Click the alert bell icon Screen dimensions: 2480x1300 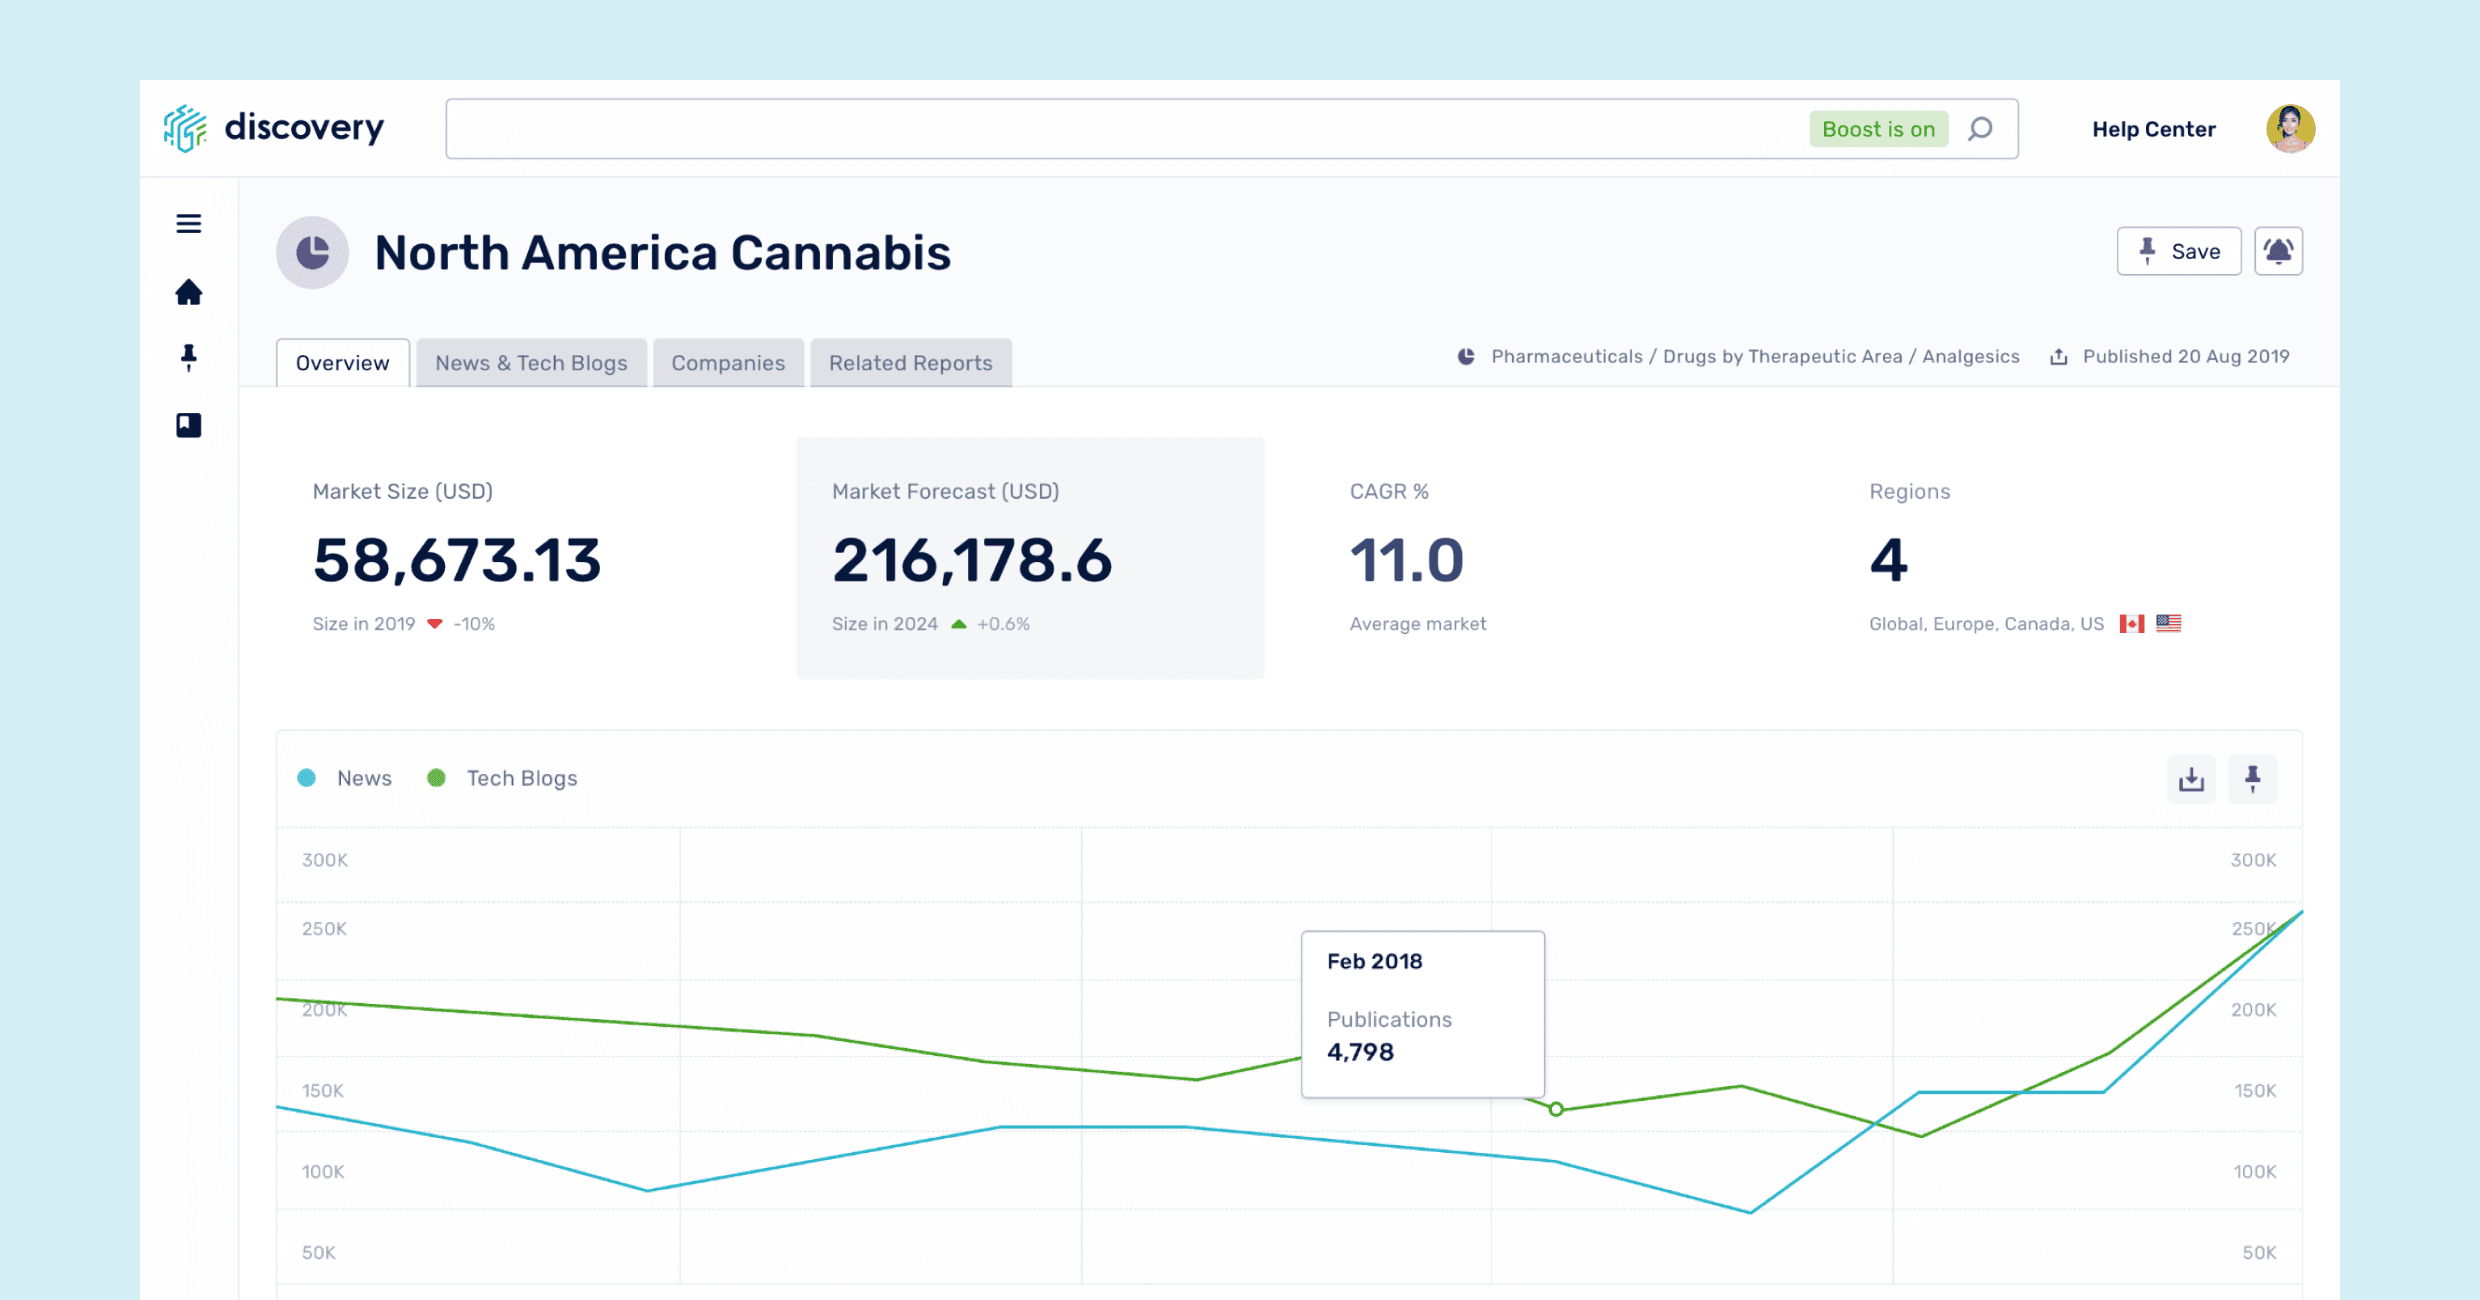(x=2278, y=251)
